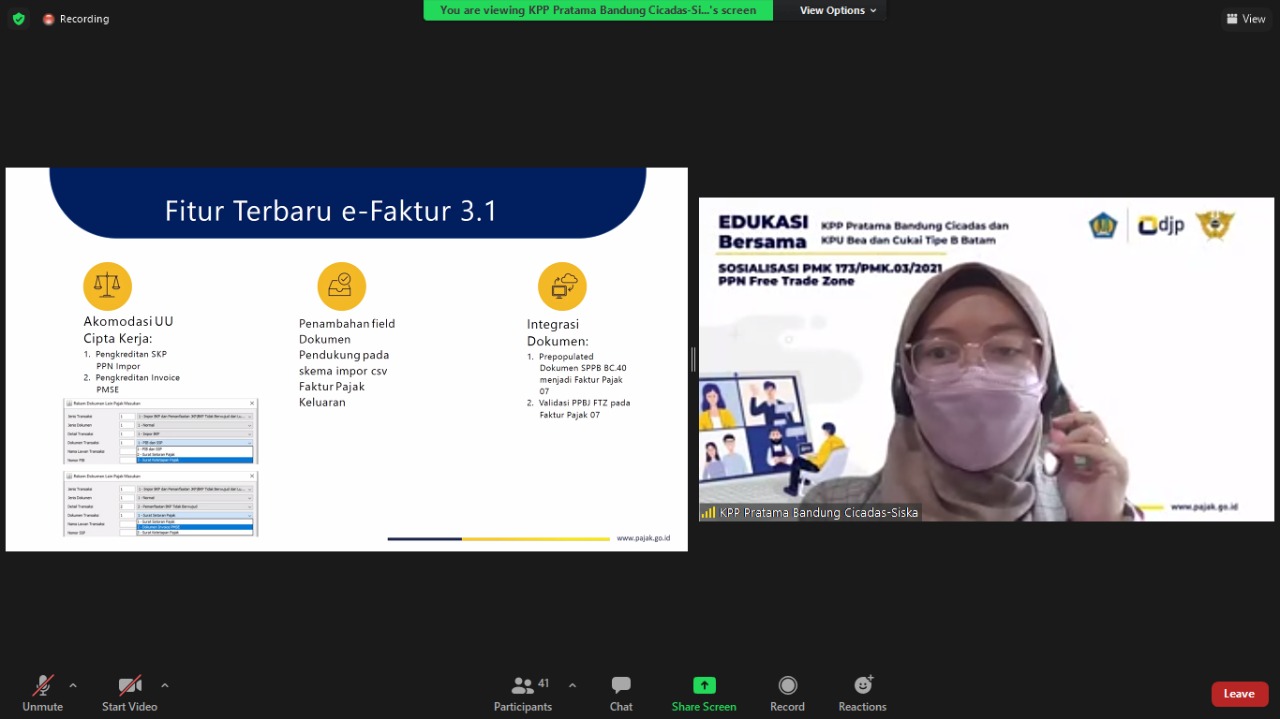
Task: Change layout with the View button
Action: point(1246,19)
